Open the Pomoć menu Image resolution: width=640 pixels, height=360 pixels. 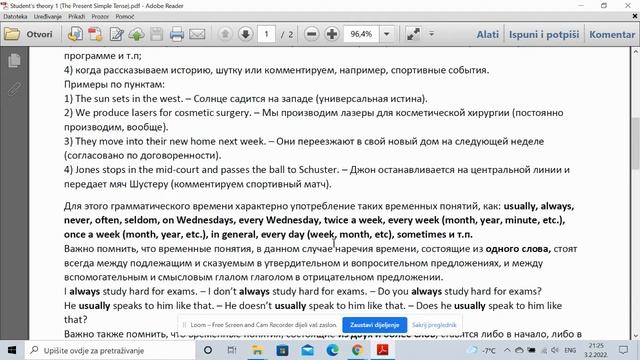point(124,16)
